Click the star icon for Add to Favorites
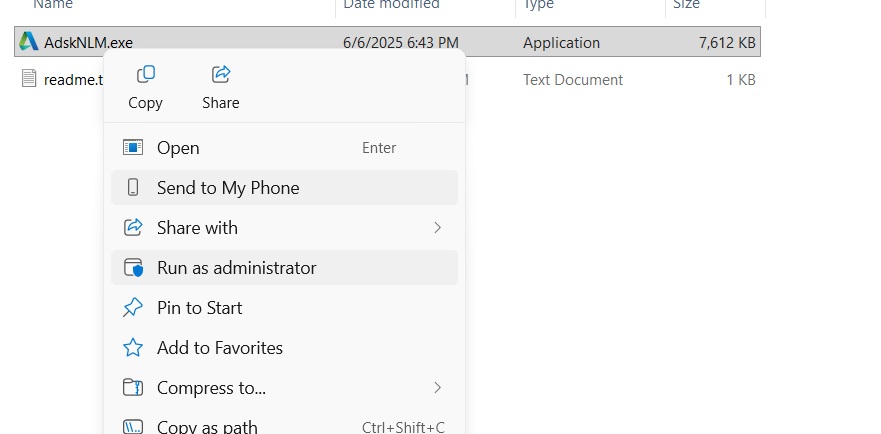 tap(133, 348)
